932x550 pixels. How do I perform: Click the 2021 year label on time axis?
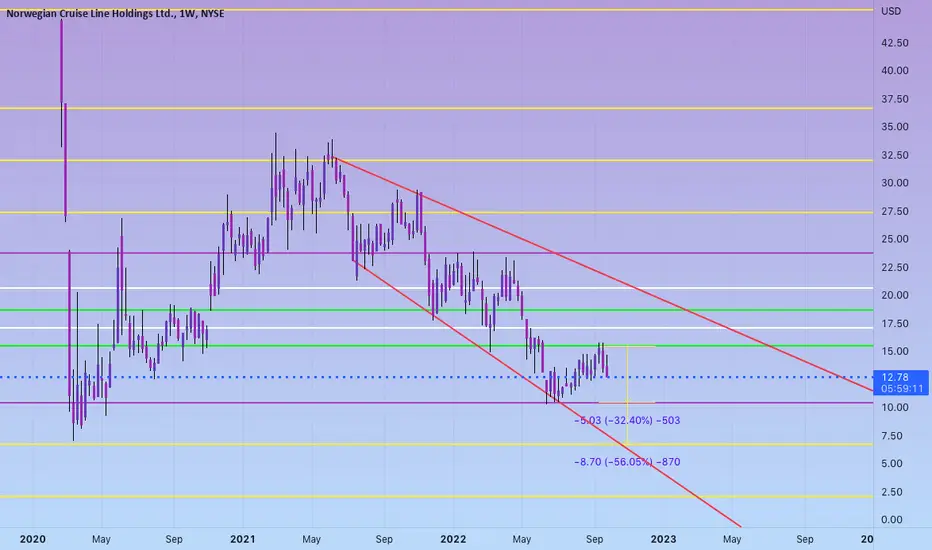tap(243, 539)
